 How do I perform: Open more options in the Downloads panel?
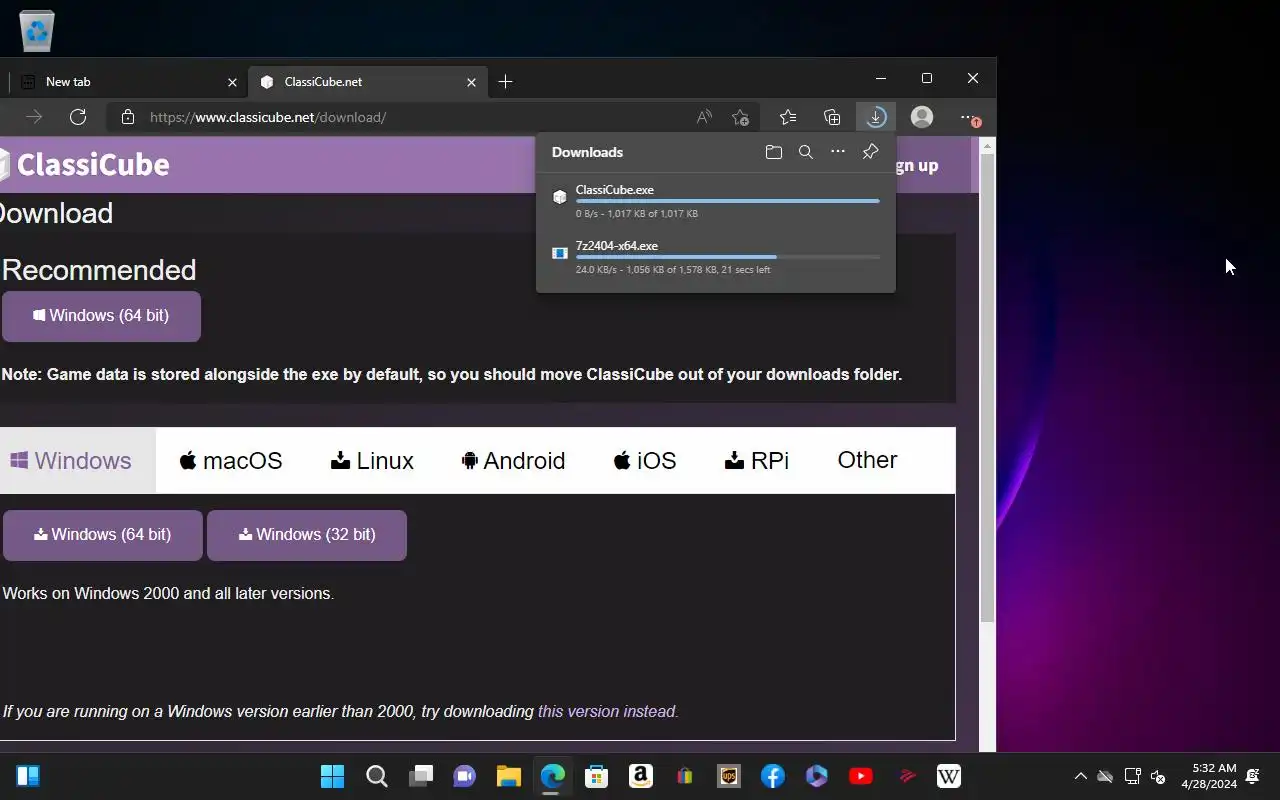click(x=838, y=152)
